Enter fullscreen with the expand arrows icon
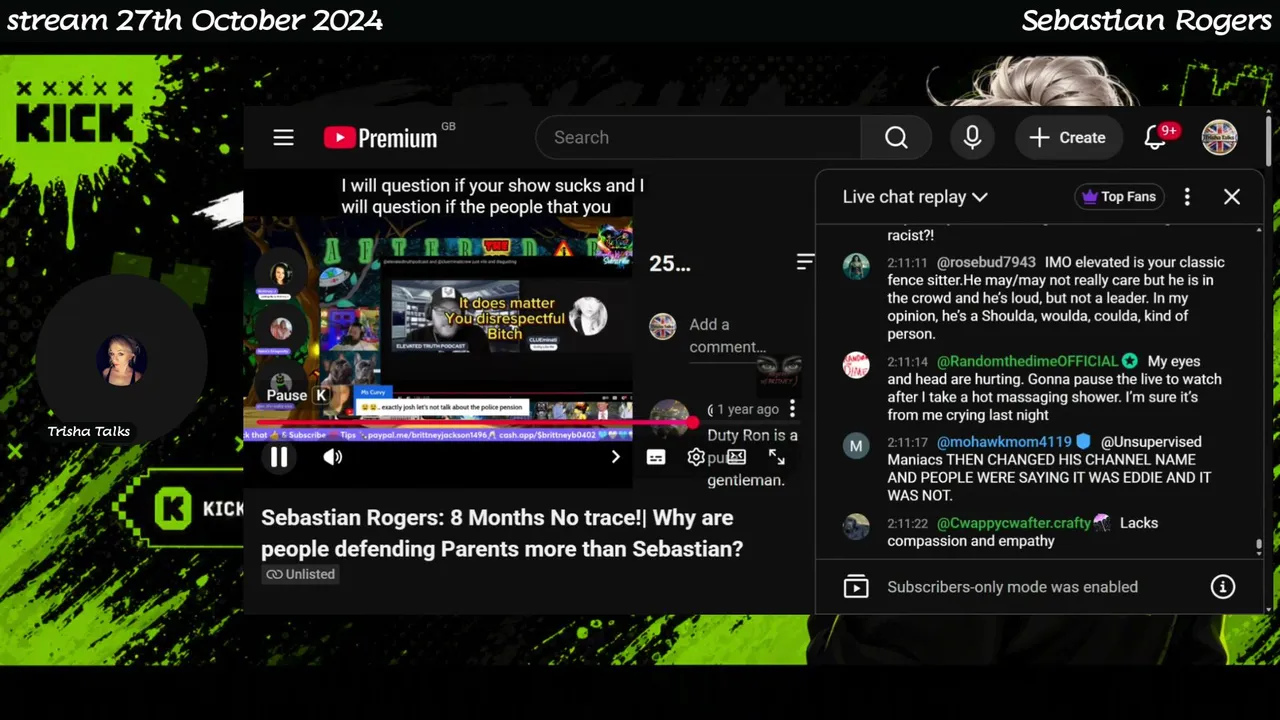Image resolution: width=1280 pixels, height=720 pixels. coord(777,457)
